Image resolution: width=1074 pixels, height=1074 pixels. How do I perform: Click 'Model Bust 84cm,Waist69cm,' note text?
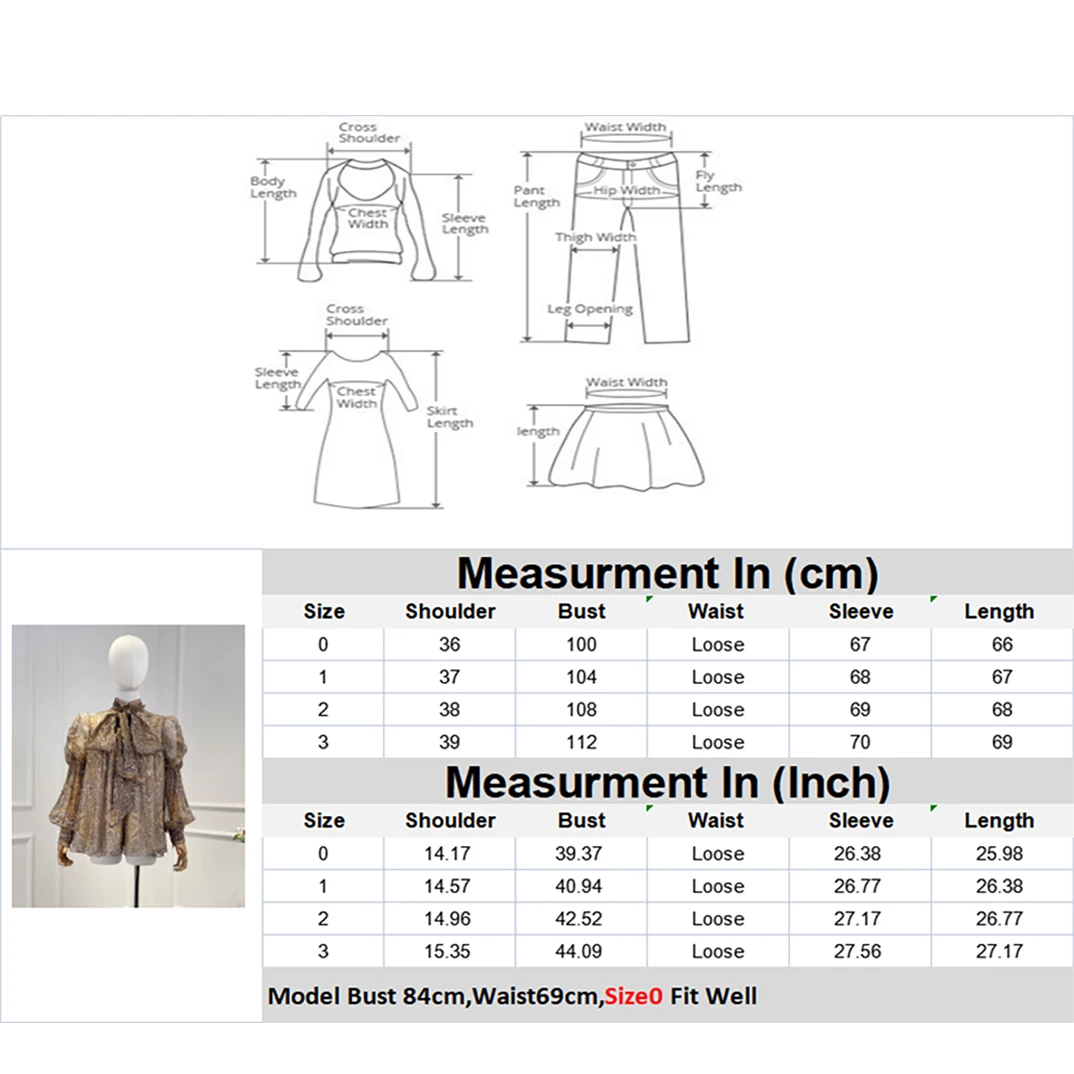tap(436, 996)
